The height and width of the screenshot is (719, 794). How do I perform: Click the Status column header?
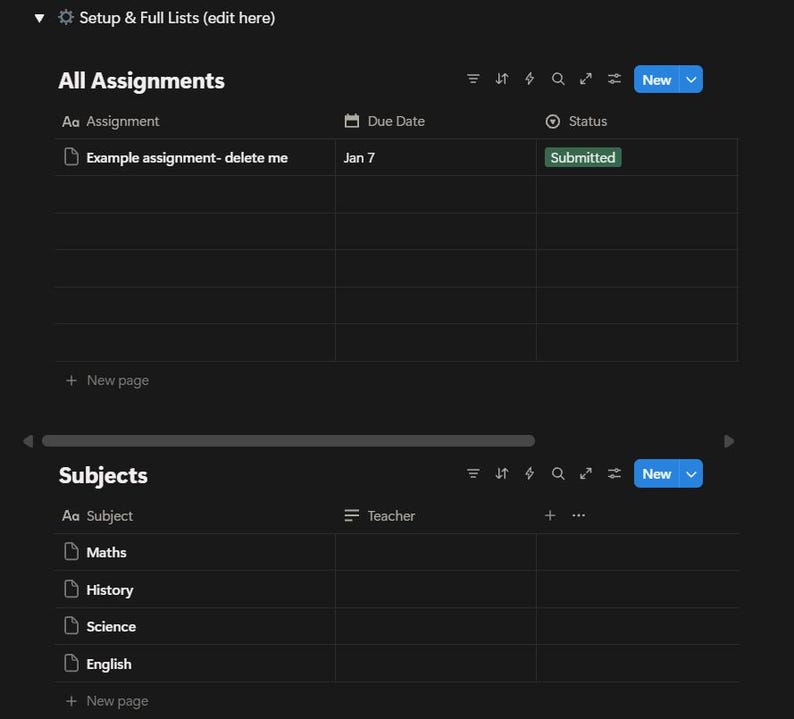tap(637, 122)
